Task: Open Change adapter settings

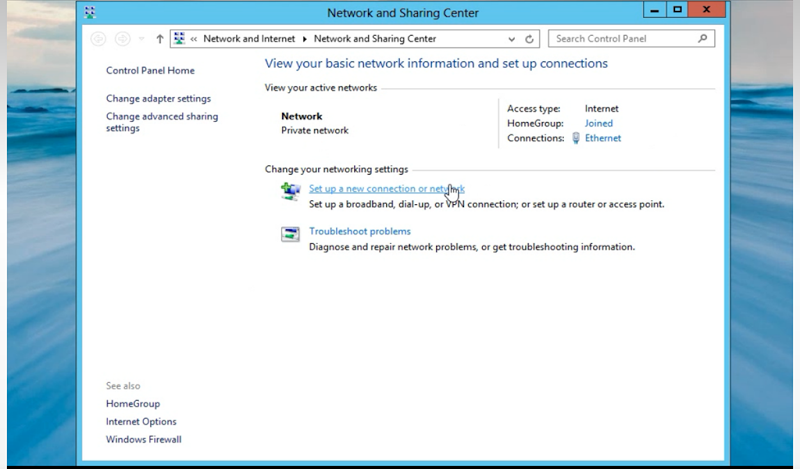Action: [158, 99]
